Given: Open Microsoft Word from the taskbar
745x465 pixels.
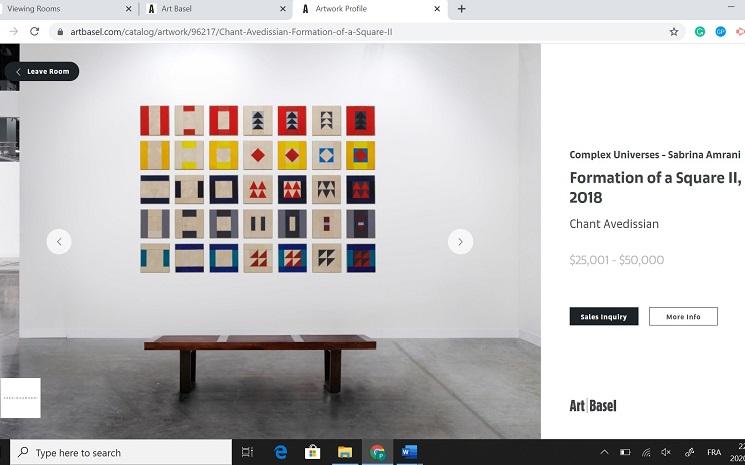Looking at the screenshot, I should (x=409, y=452).
